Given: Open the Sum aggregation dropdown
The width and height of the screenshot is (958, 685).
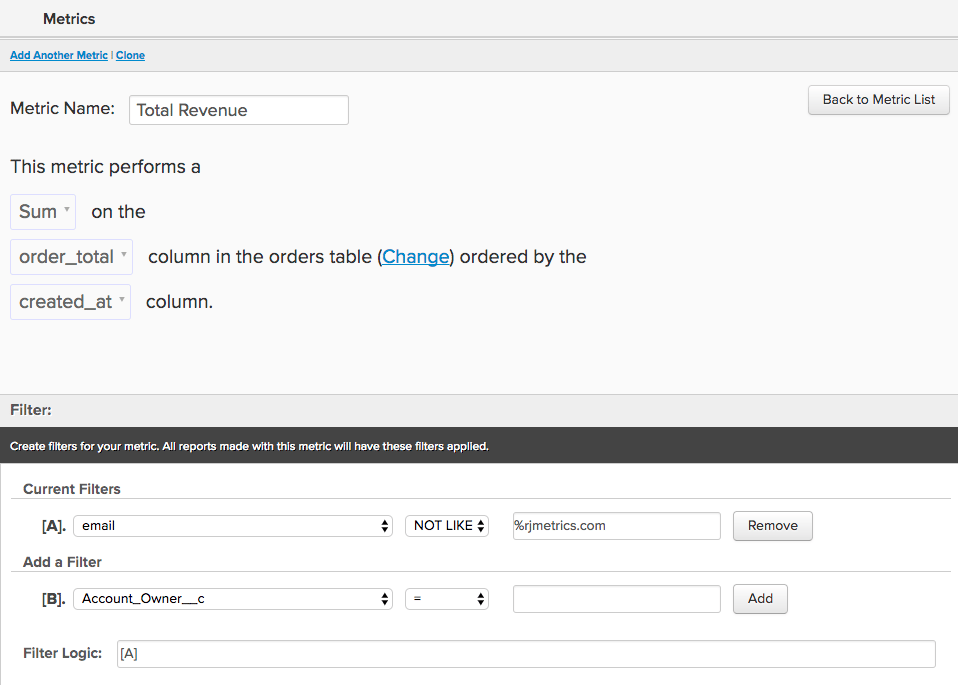Looking at the screenshot, I should coord(42,211).
